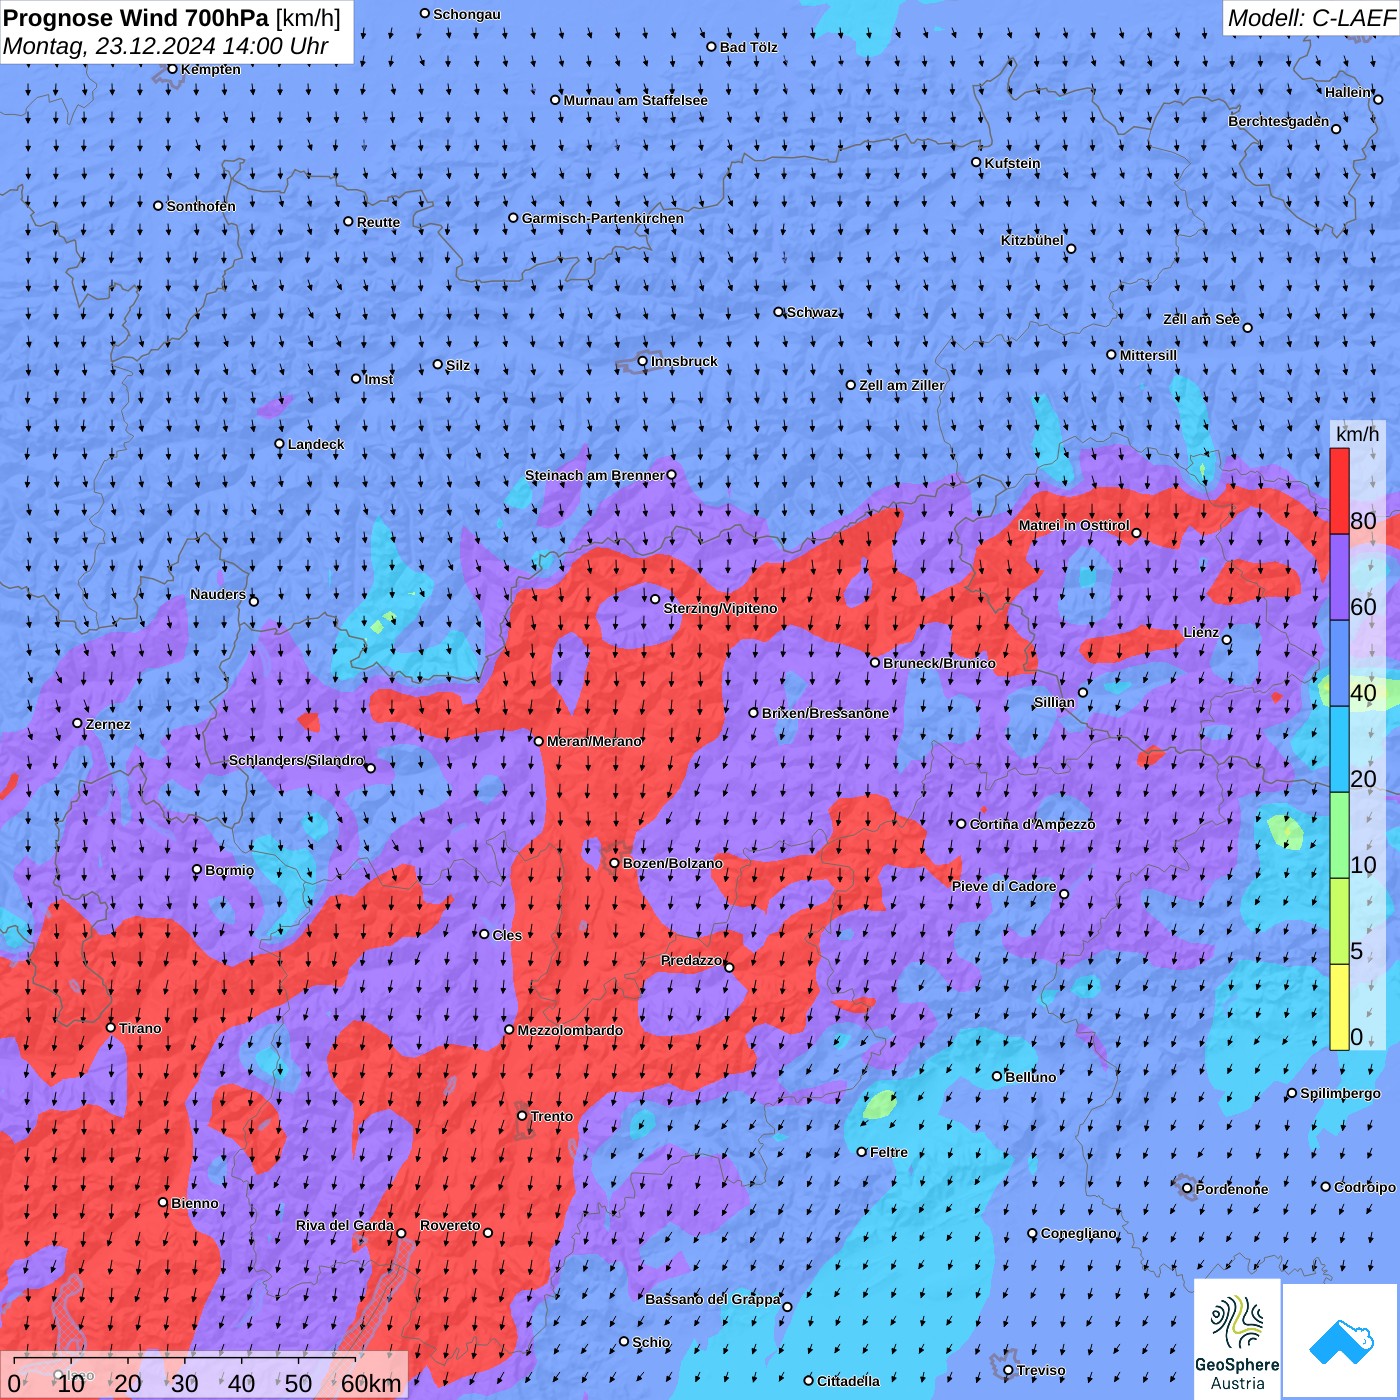This screenshot has height=1400, width=1400.
Task: Click the 'Schongau' town label
Action: [467, 14]
